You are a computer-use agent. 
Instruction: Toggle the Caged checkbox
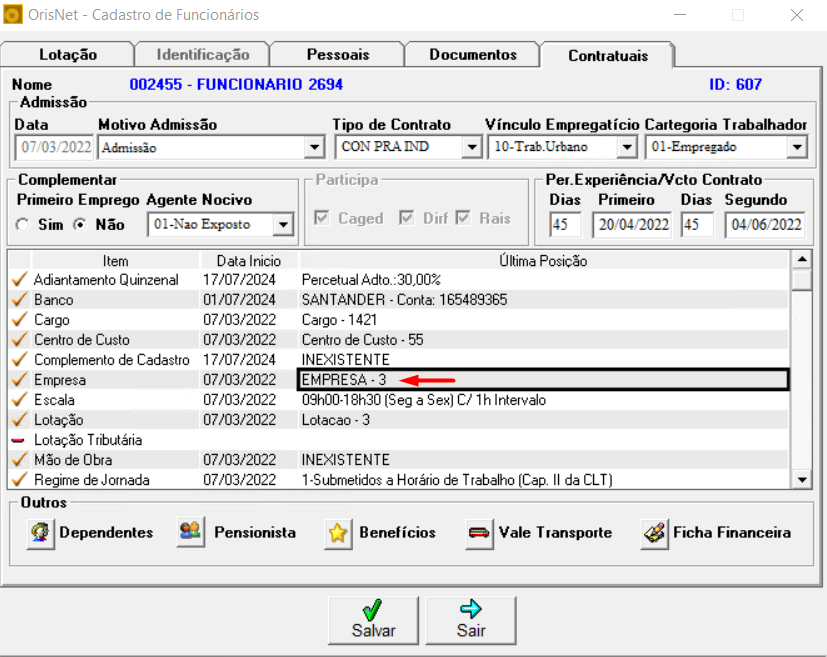(321, 219)
